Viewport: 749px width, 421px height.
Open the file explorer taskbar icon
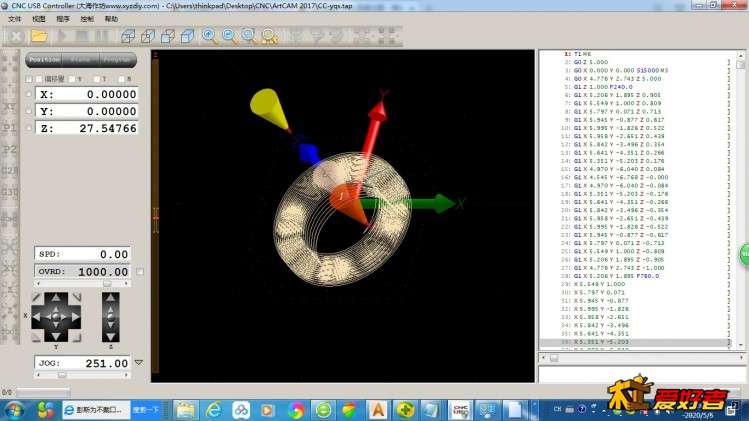tap(185, 410)
